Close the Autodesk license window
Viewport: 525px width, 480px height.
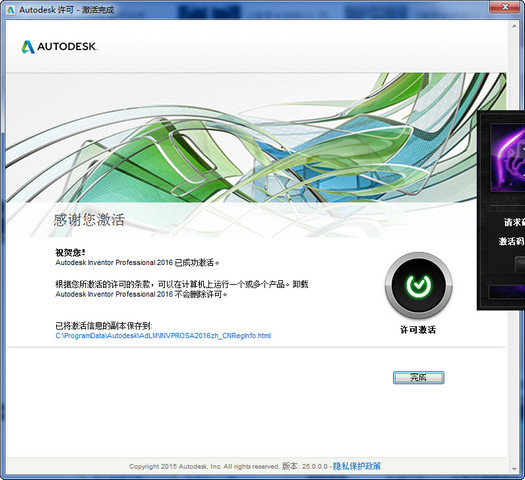pyautogui.click(x=505, y=7)
